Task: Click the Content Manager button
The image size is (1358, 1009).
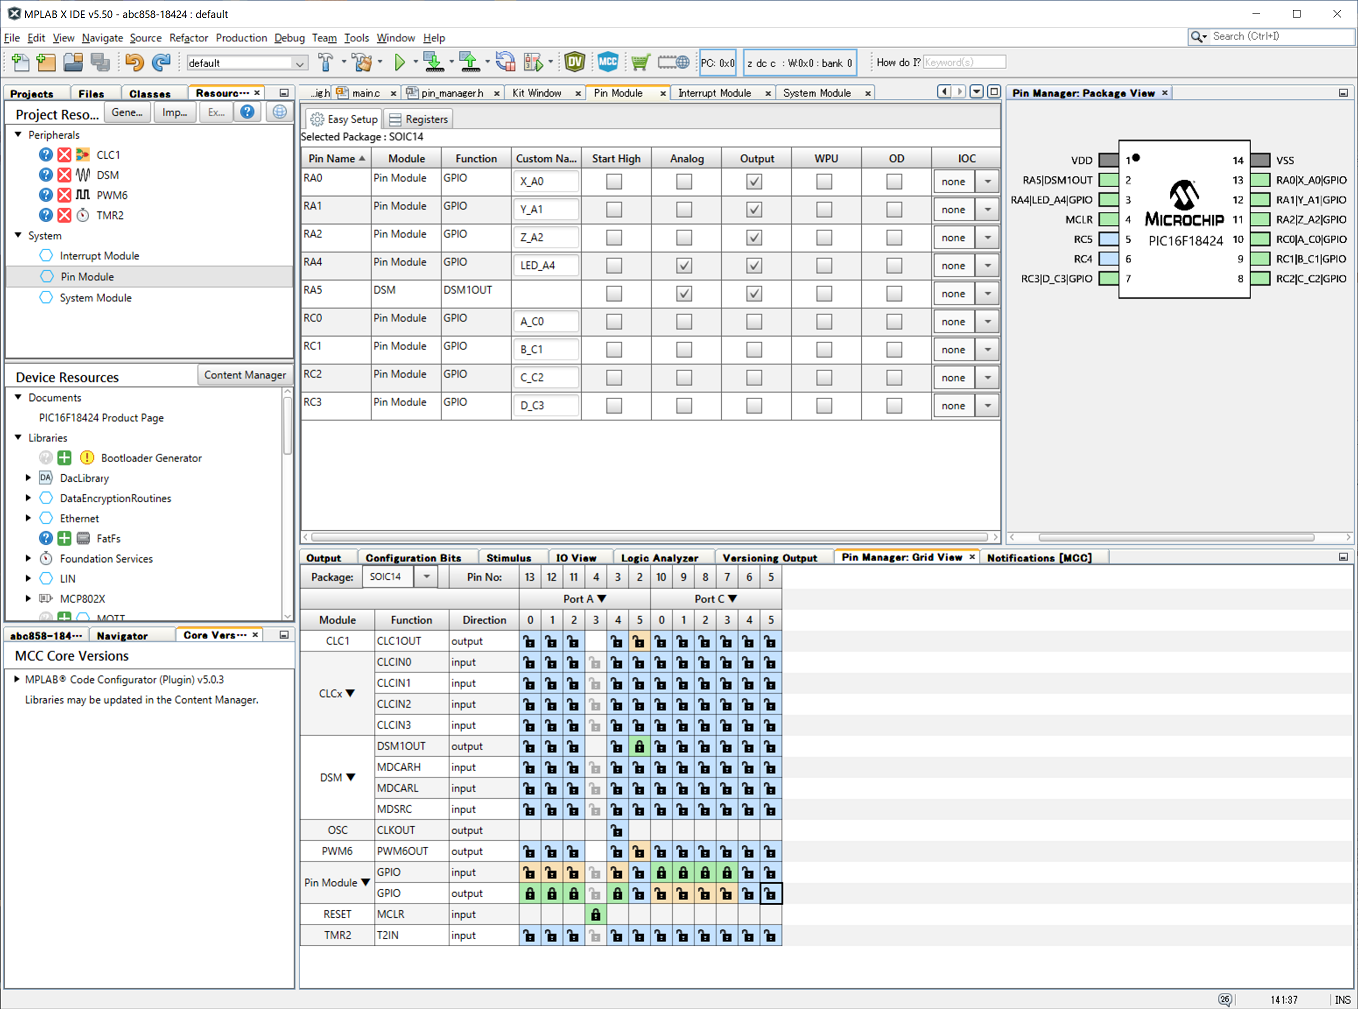Action: tap(245, 375)
